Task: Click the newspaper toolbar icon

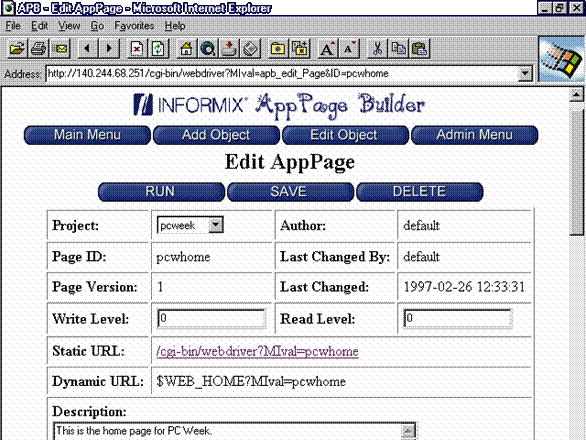Action: pos(251,49)
